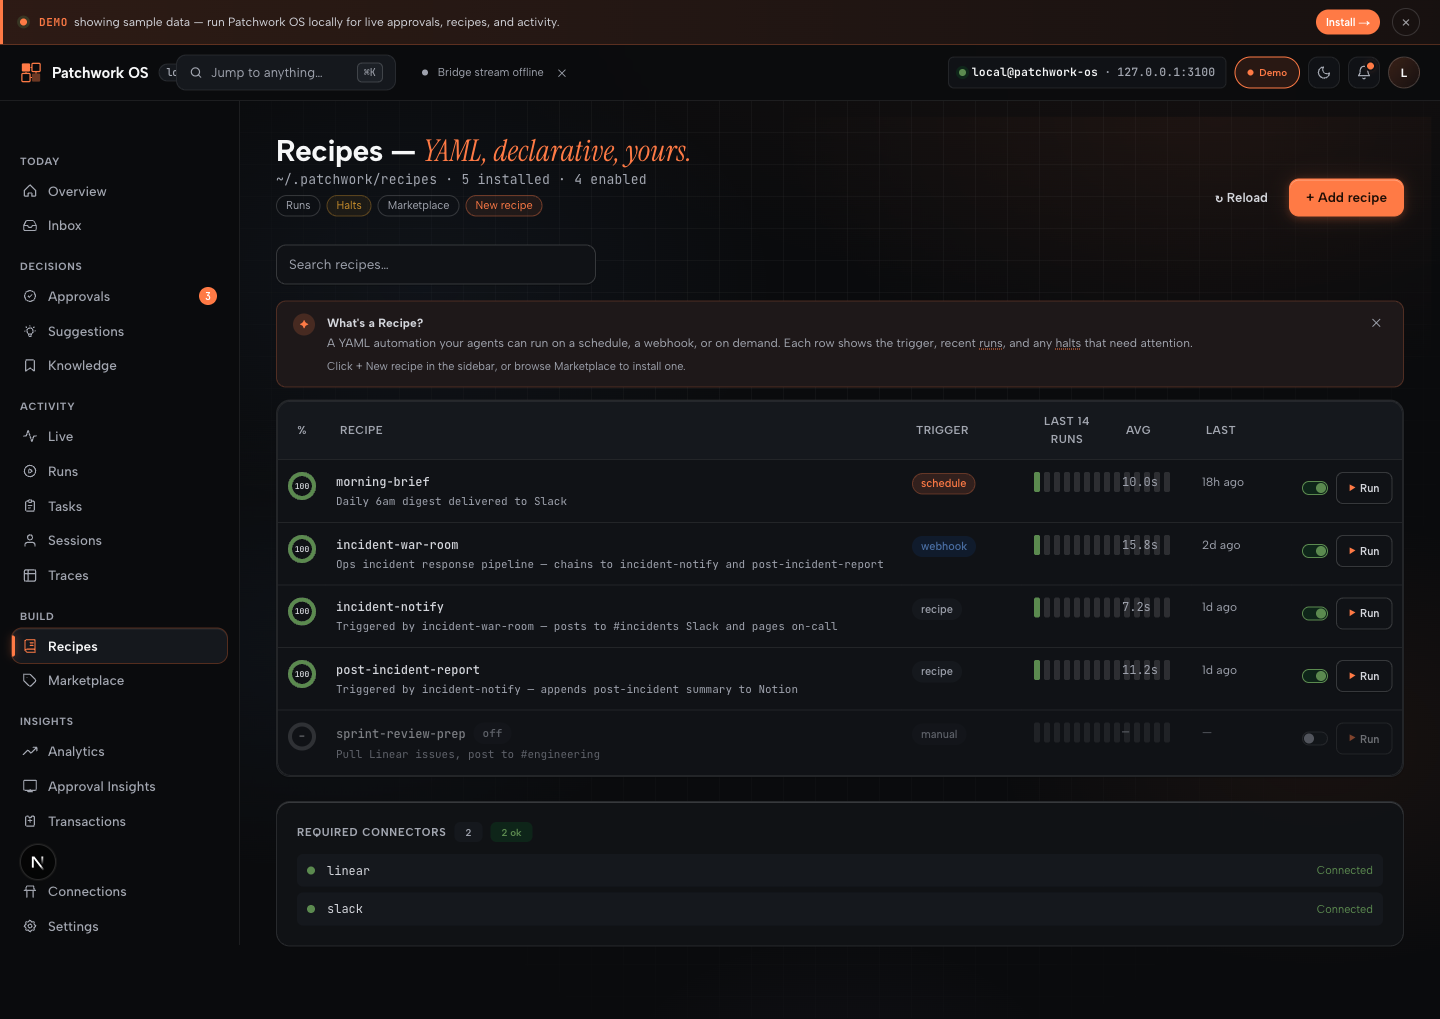Open Traces in the sidebar

120,576
